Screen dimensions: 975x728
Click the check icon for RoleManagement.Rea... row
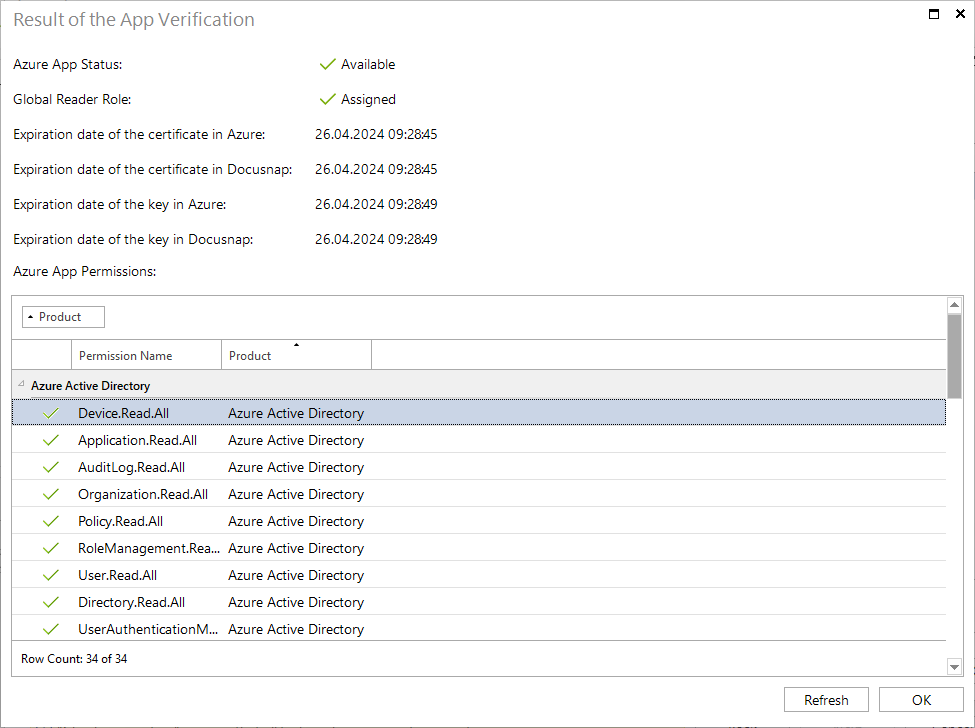coord(51,548)
